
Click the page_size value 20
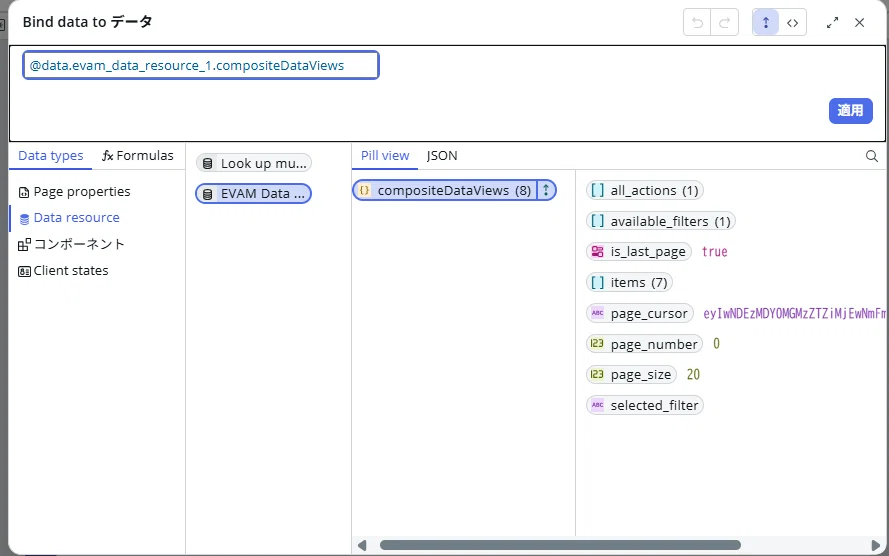coord(693,375)
